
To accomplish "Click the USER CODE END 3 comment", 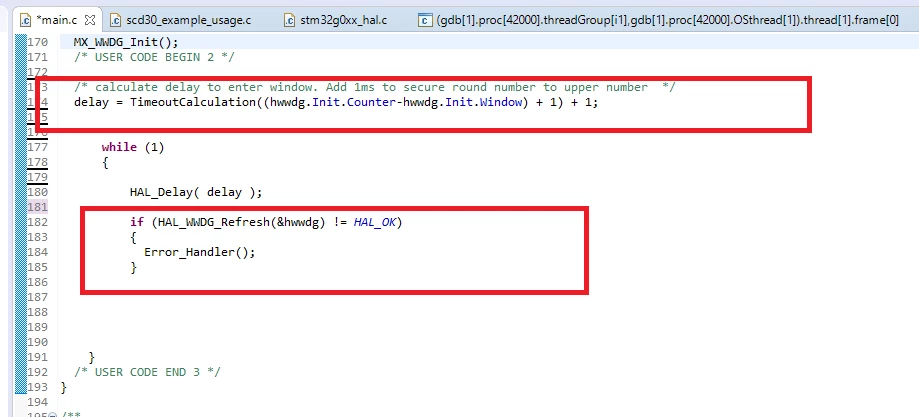I will coord(147,372).
